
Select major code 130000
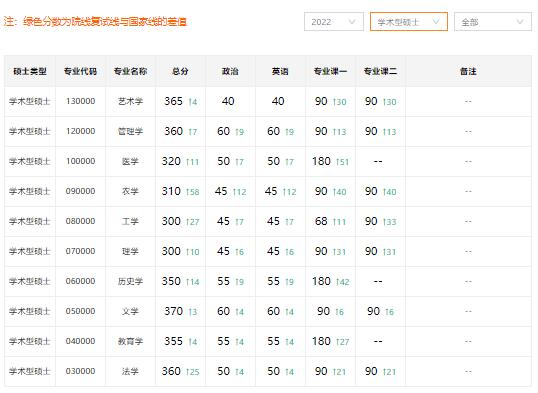[81, 101]
